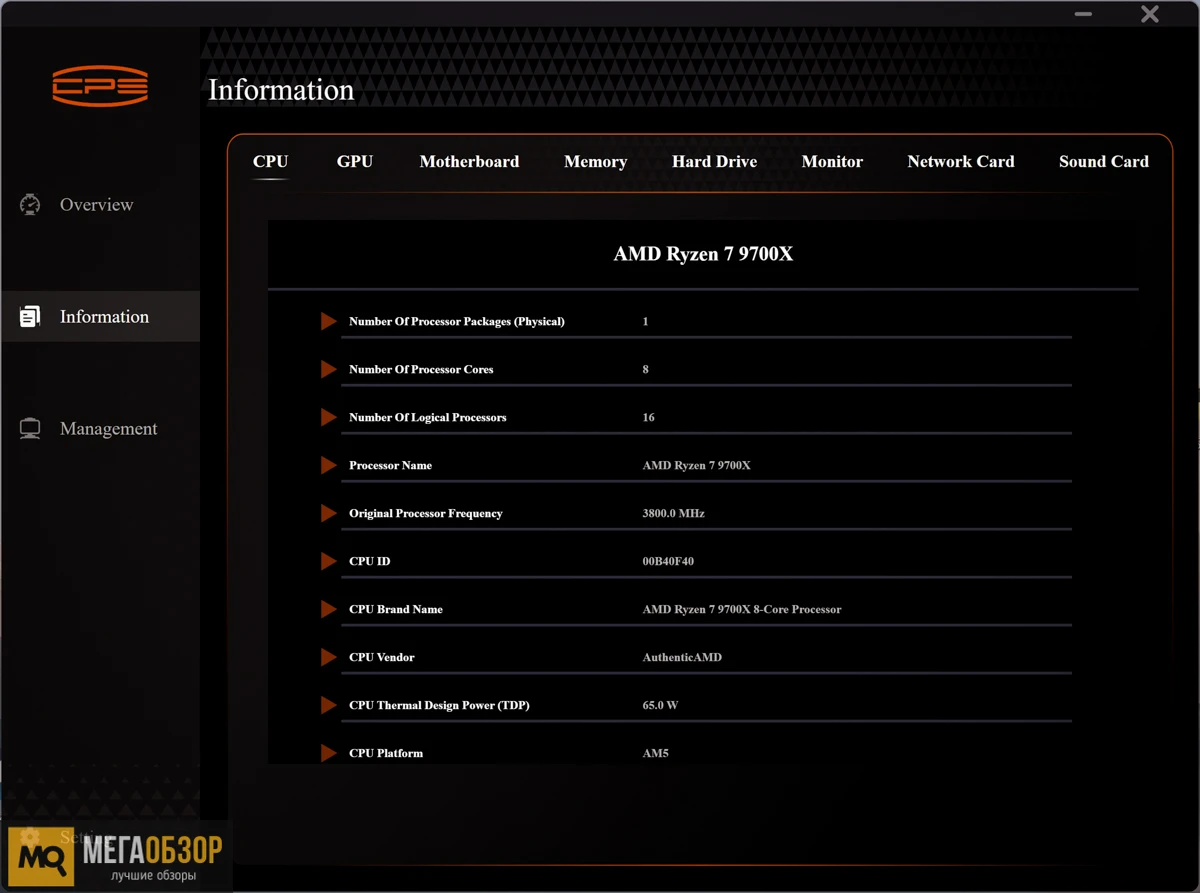This screenshot has width=1200, height=893.
Task: Click the Information page title
Action: [281, 90]
